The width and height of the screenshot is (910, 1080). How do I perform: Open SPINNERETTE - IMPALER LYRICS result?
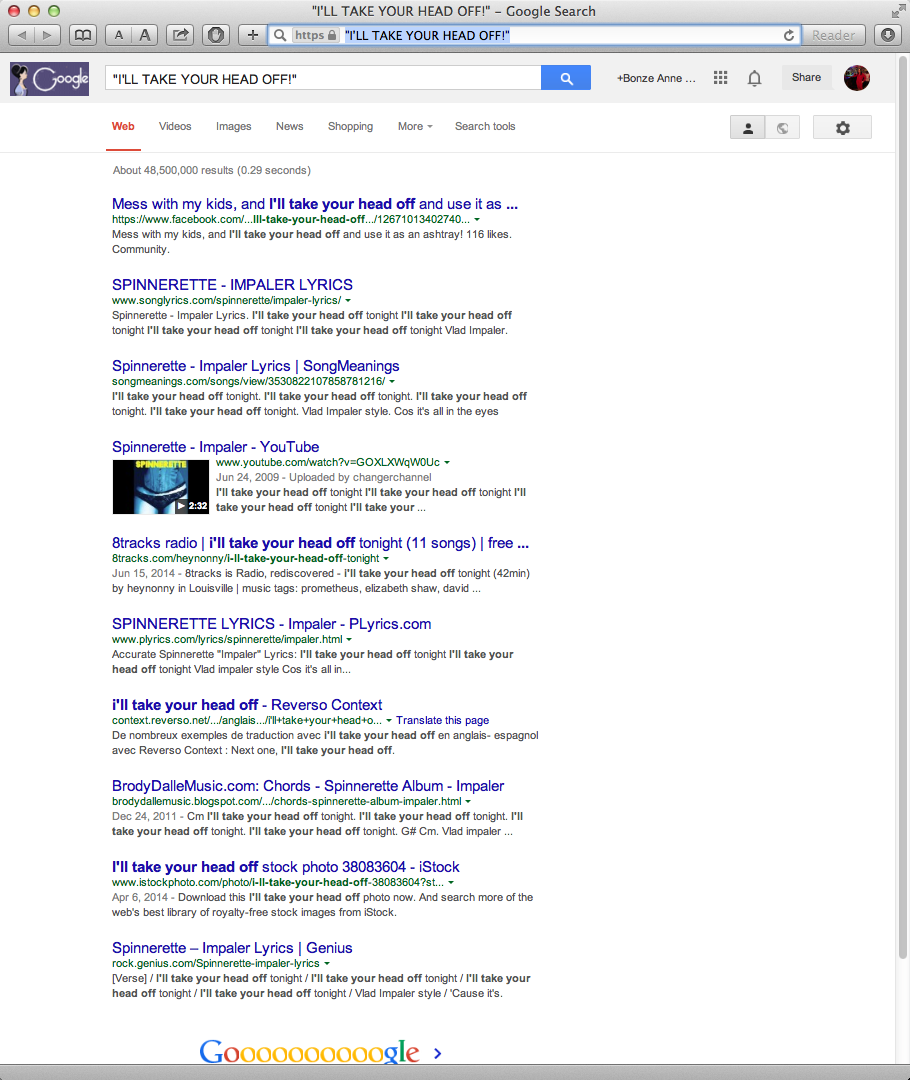[232, 284]
